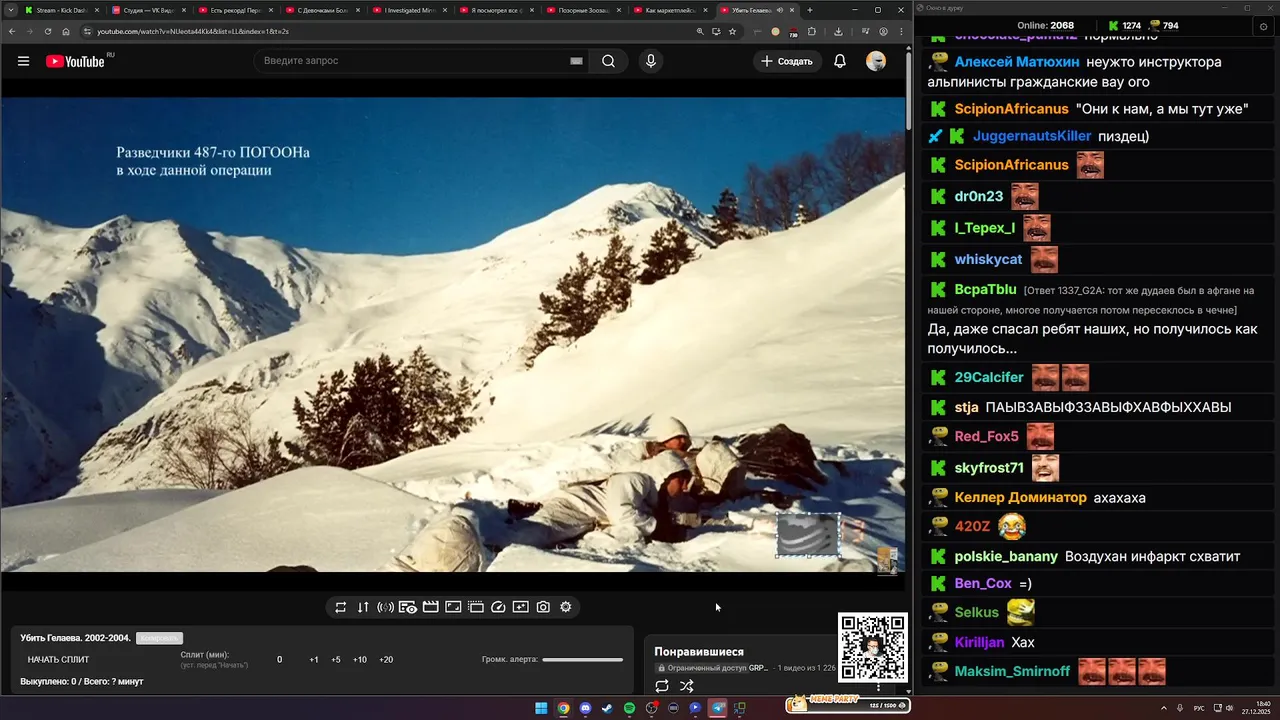The image size is (1280, 720).
Task: Open Spotify from the taskbar
Action: point(629,708)
